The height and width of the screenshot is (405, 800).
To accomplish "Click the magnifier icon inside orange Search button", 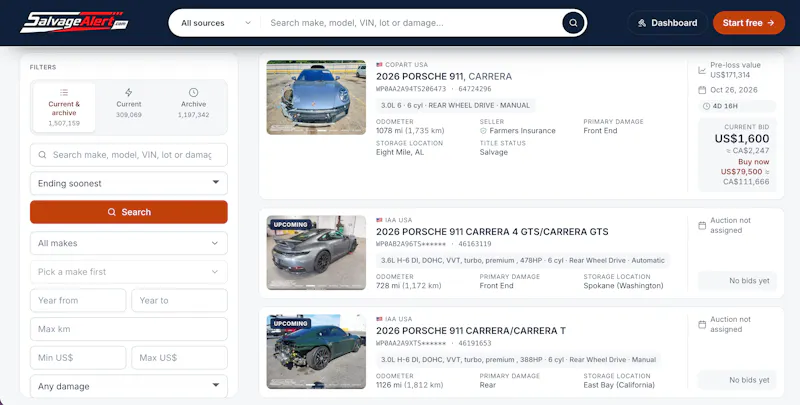I will 112,212.
